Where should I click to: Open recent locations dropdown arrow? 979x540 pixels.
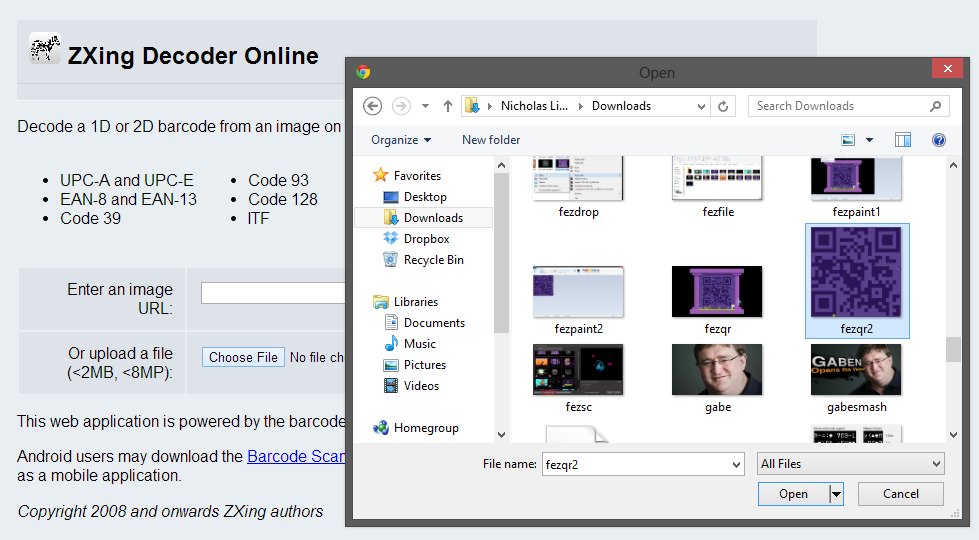425,106
